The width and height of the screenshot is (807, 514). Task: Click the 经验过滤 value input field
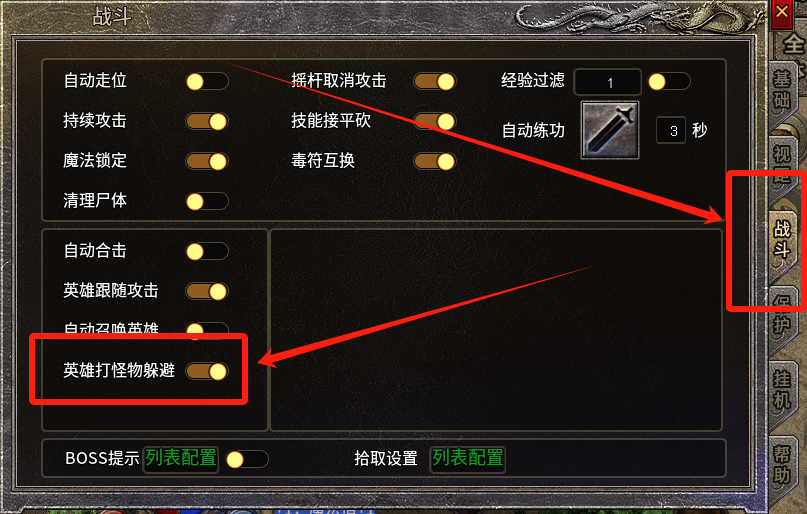point(608,82)
